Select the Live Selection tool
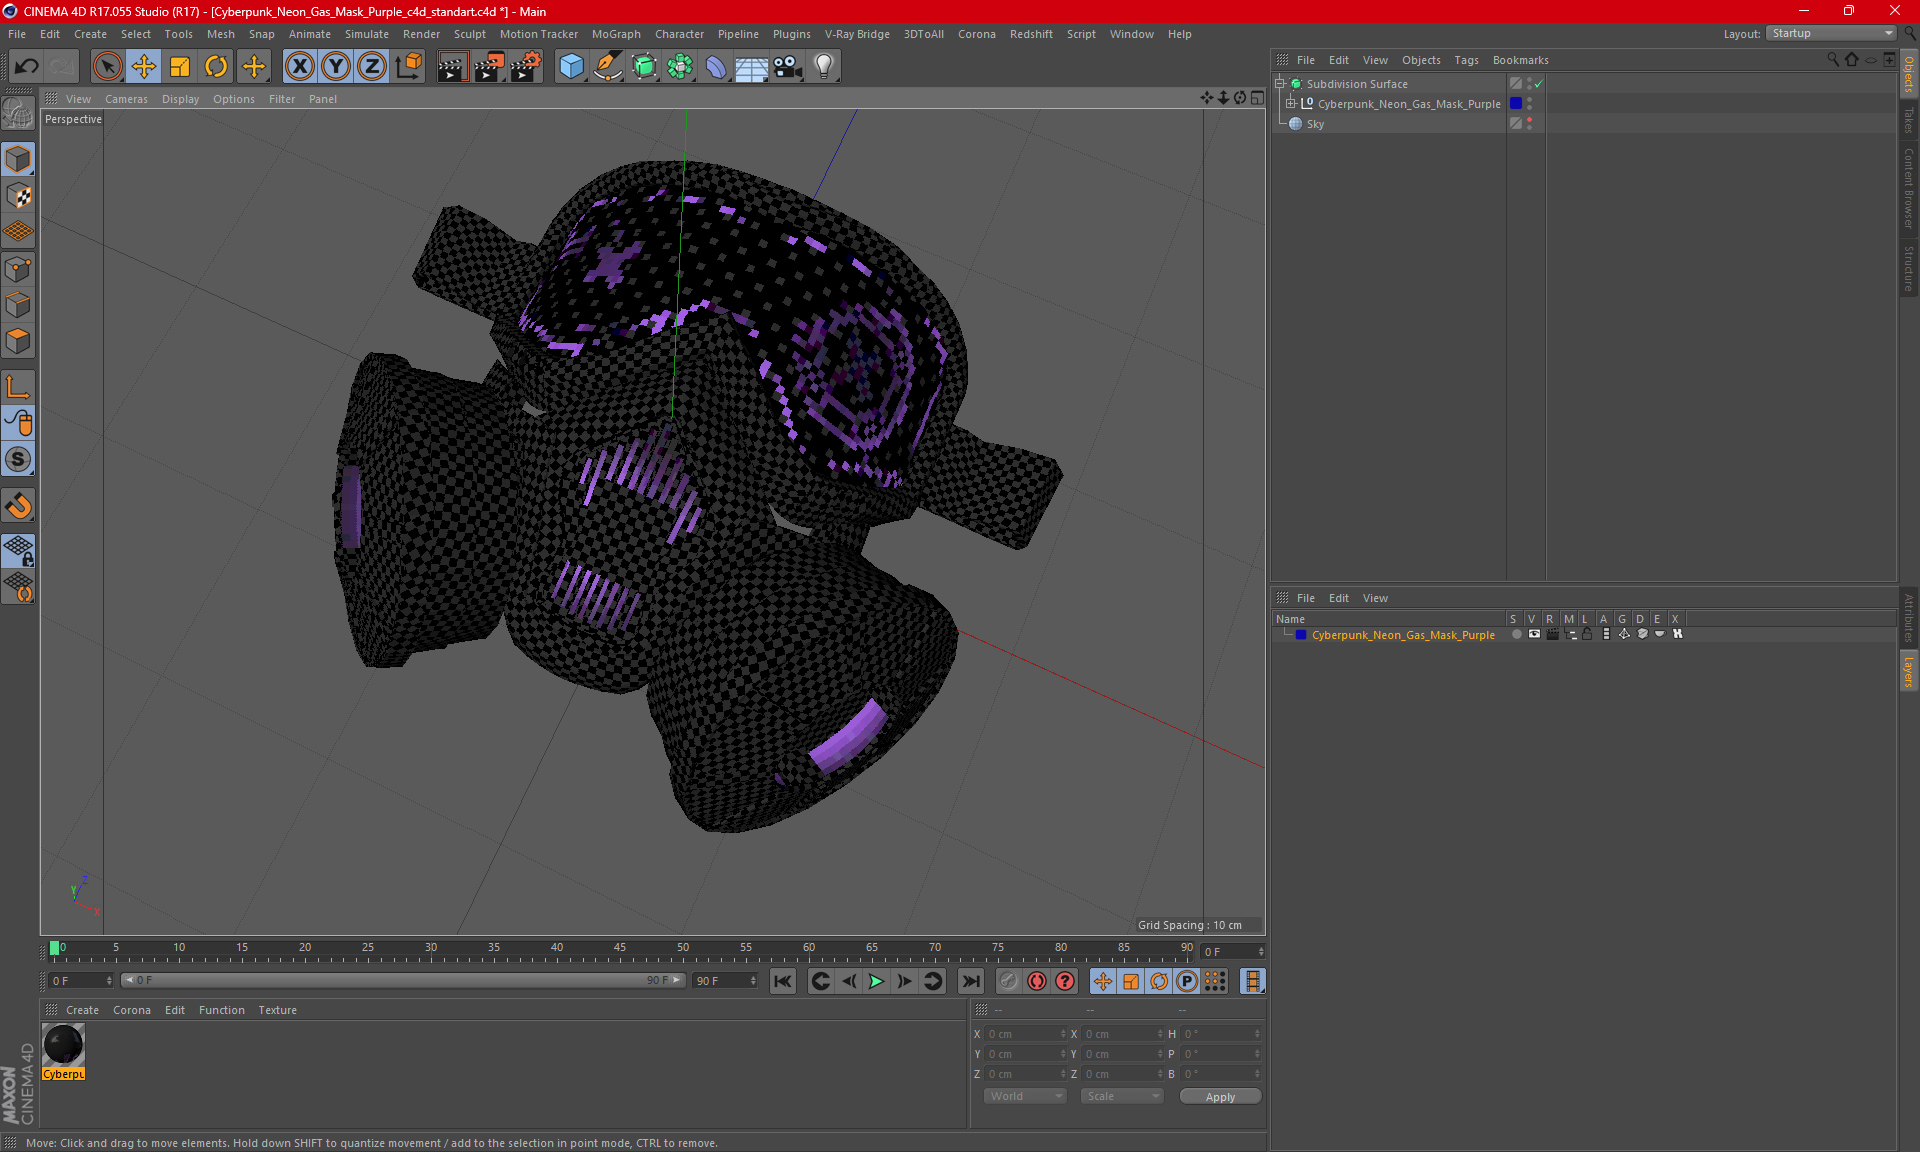The height and width of the screenshot is (1152, 1920). click(107, 67)
